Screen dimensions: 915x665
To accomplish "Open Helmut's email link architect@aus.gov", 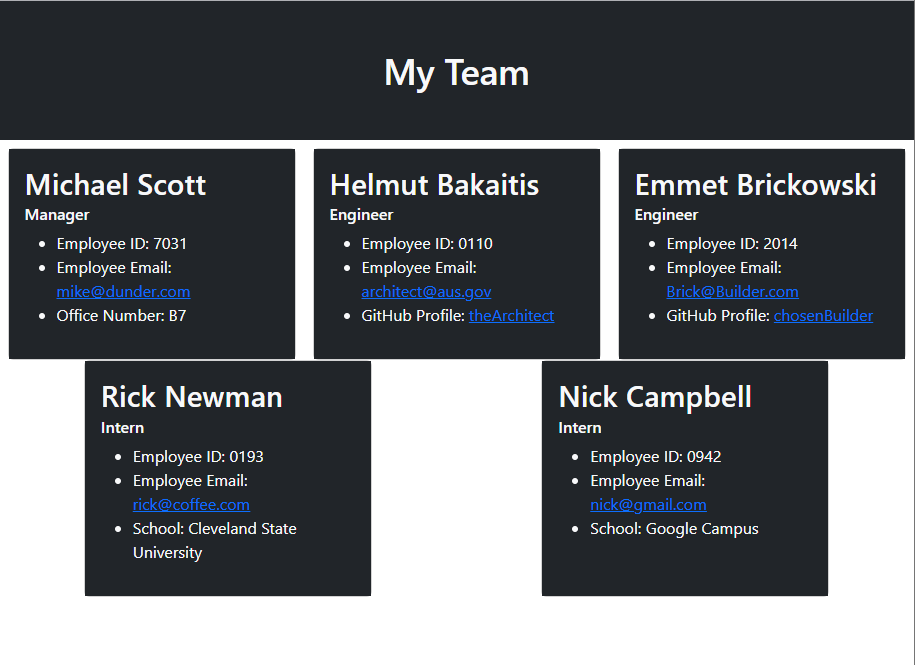I will tap(426, 291).
